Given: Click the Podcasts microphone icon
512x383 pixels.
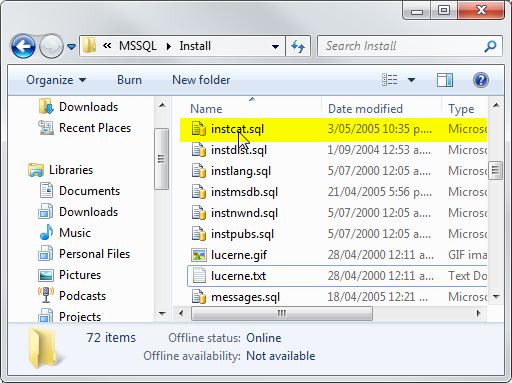Looking at the screenshot, I should point(46,295).
